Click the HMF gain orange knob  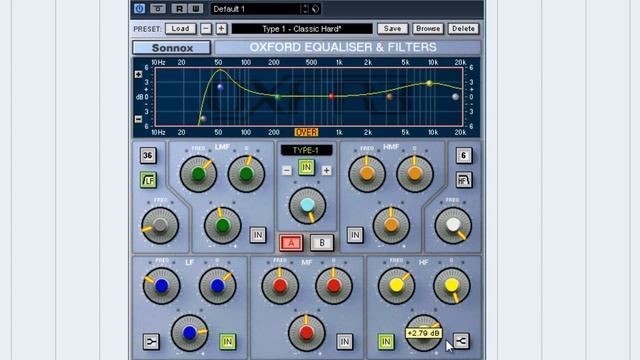click(391, 225)
